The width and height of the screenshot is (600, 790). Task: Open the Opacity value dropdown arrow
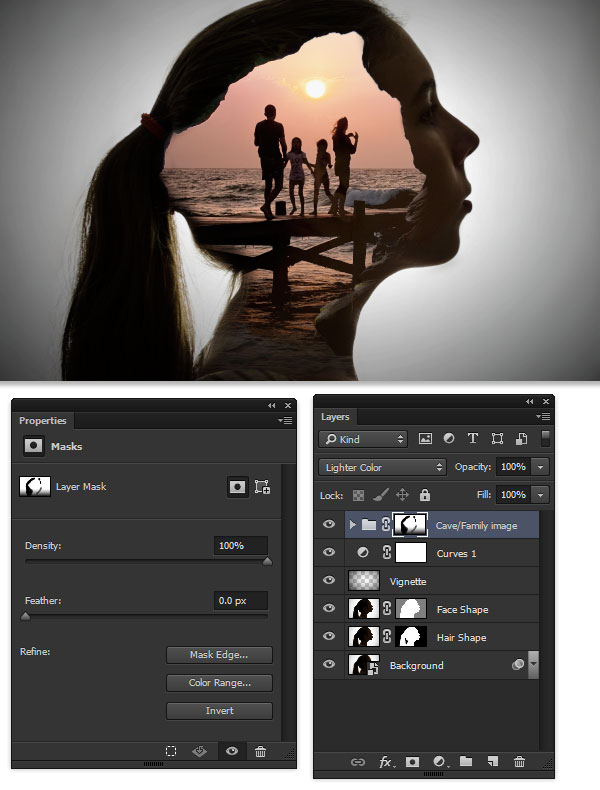tap(541, 467)
